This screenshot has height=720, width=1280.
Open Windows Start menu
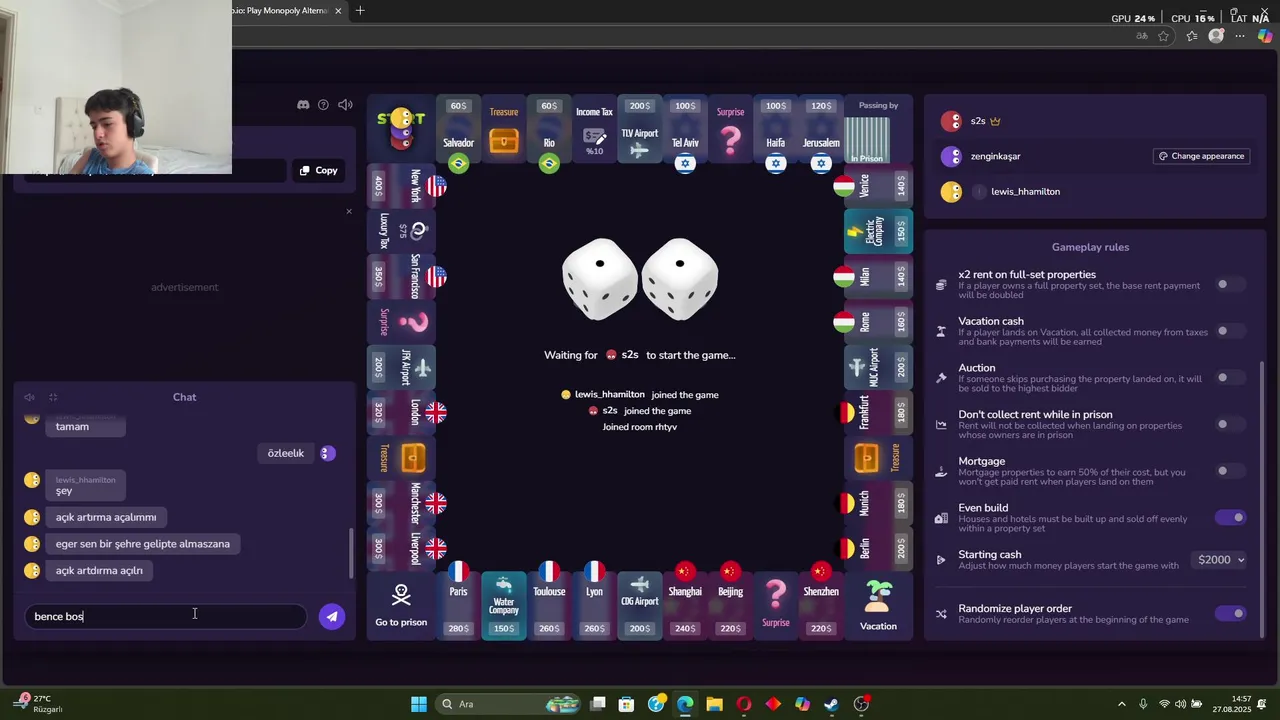pyautogui.click(x=419, y=704)
